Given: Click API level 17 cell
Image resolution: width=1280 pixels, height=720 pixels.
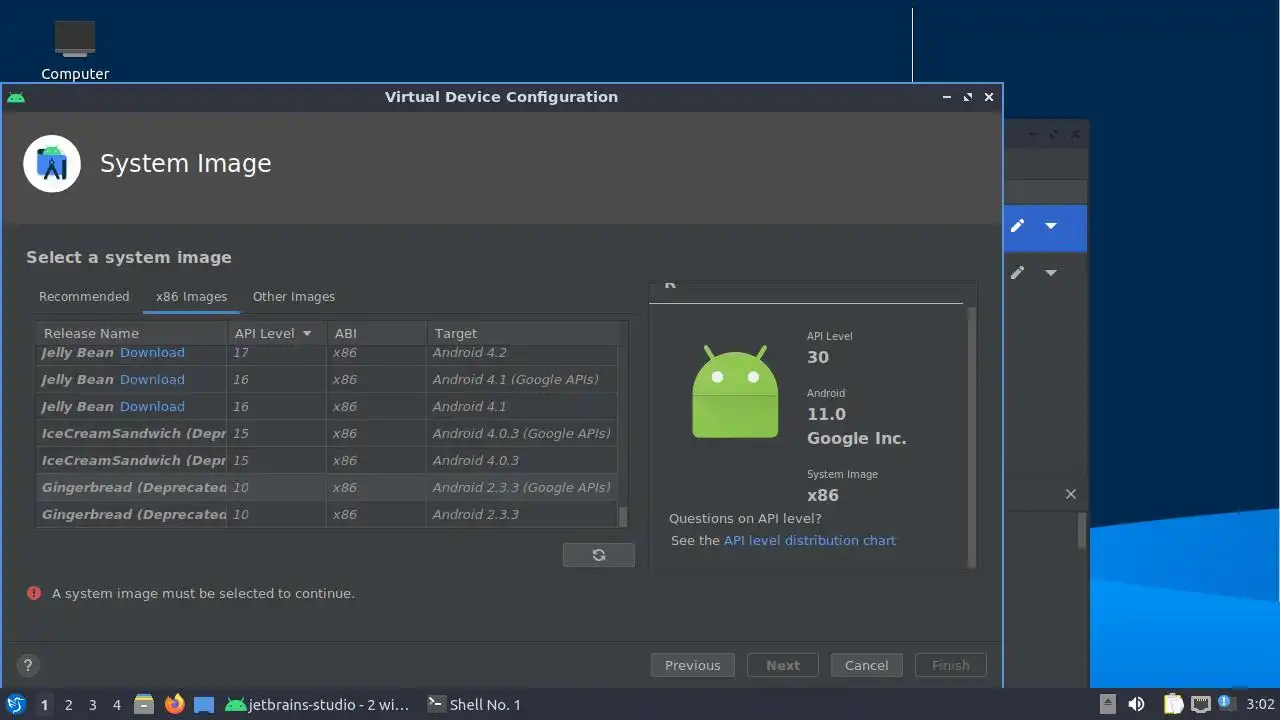Looking at the screenshot, I should click(x=276, y=353).
